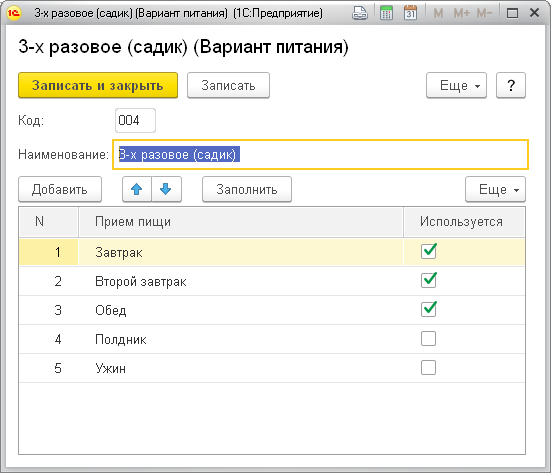This screenshot has width=551, height=473.
Task: Enable the Ужин checkbox
Action: 428,368
